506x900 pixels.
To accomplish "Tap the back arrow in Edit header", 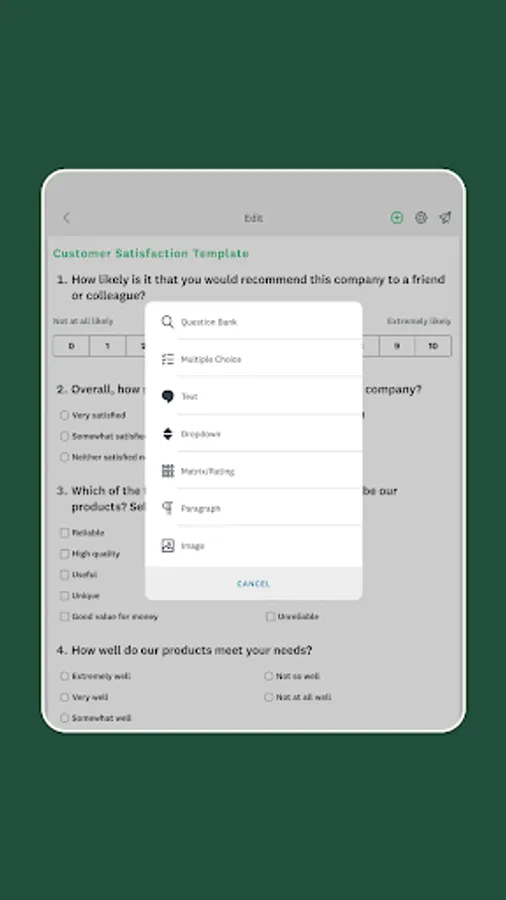I will 67,218.
